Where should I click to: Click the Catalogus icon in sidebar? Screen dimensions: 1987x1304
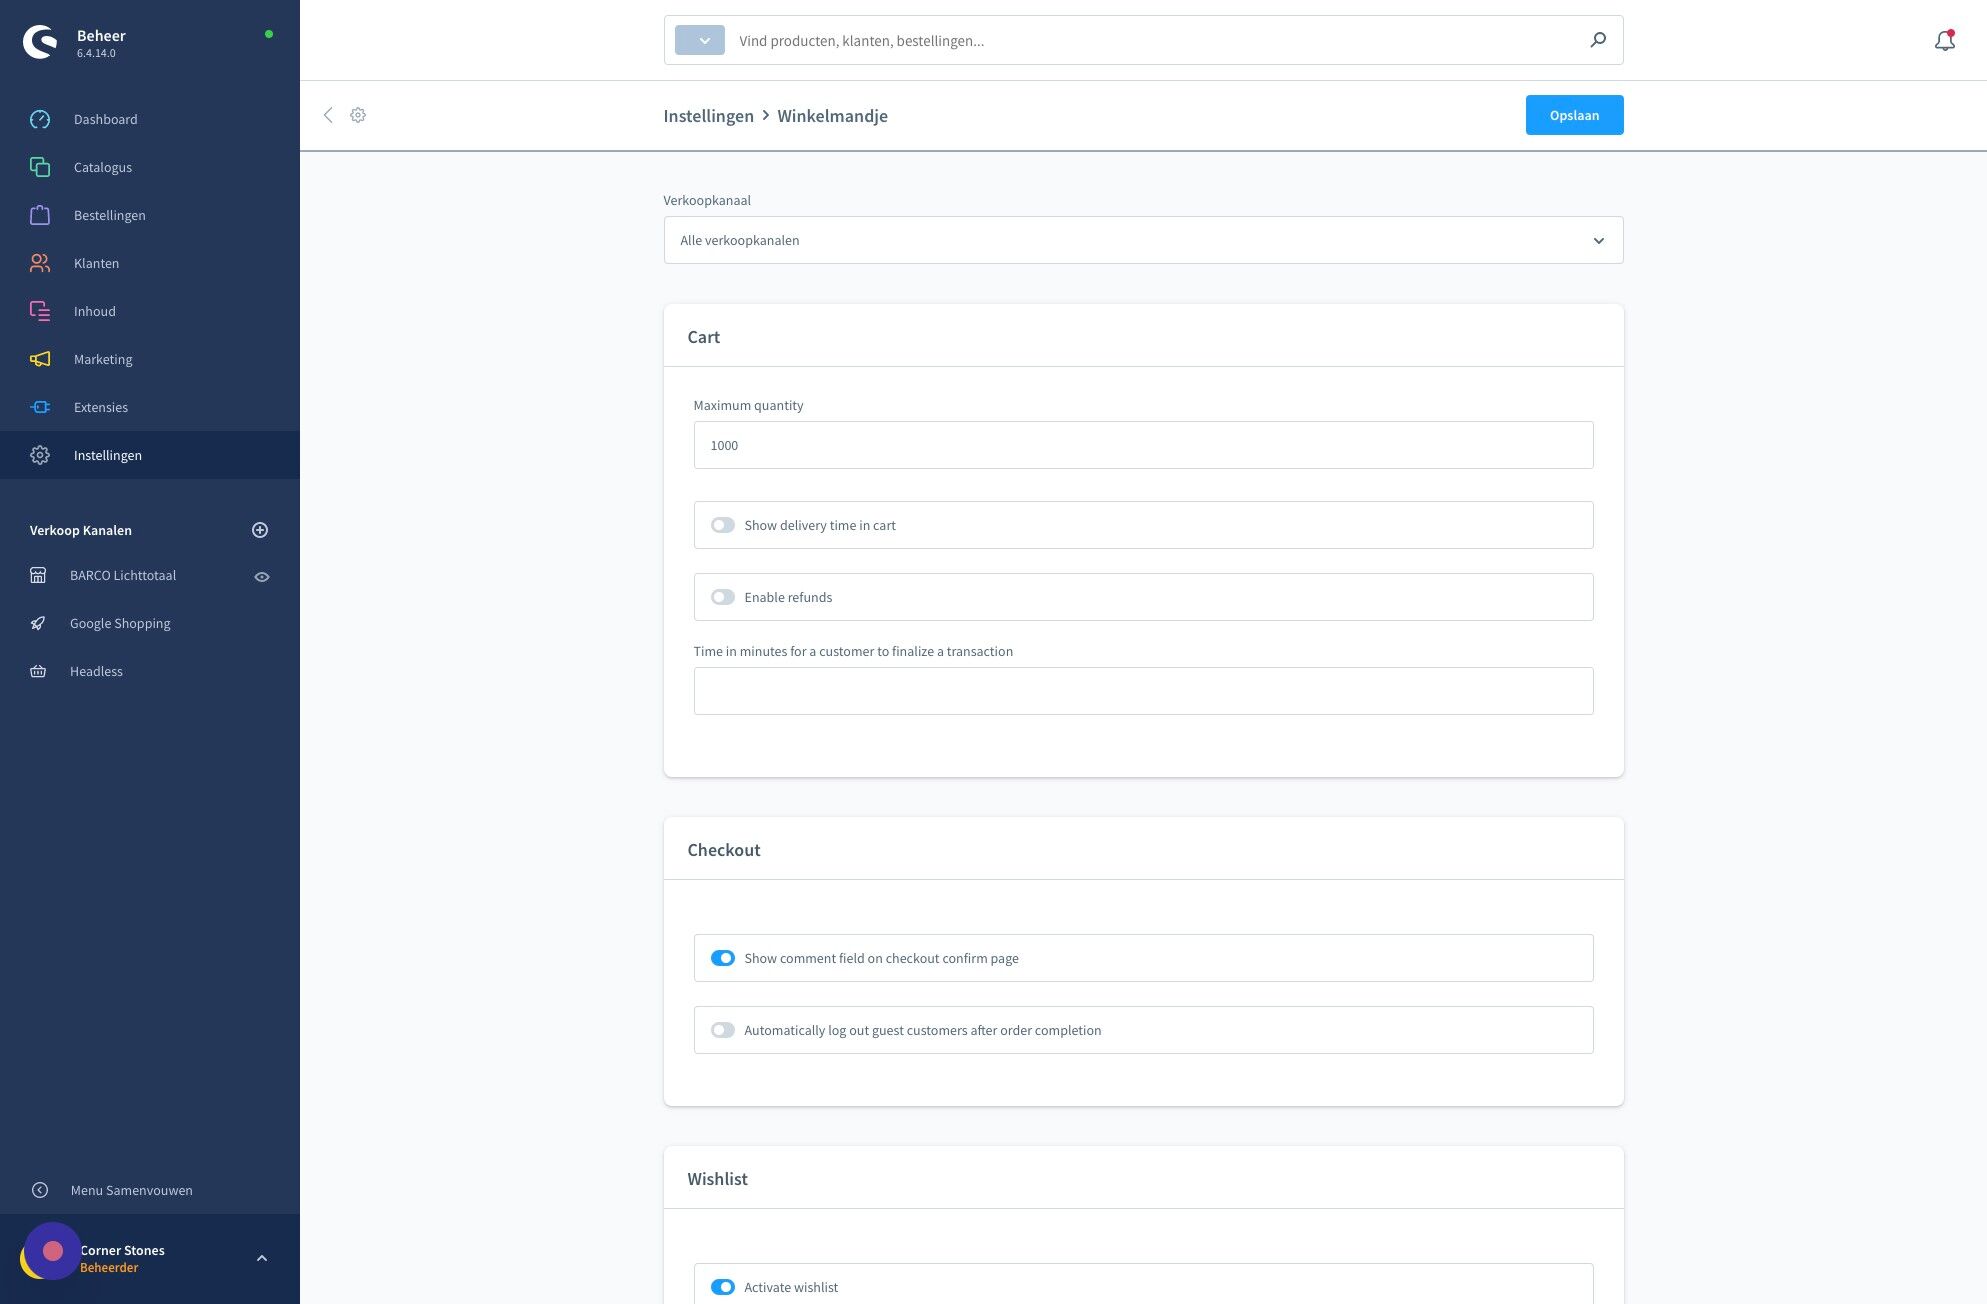click(x=40, y=167)
